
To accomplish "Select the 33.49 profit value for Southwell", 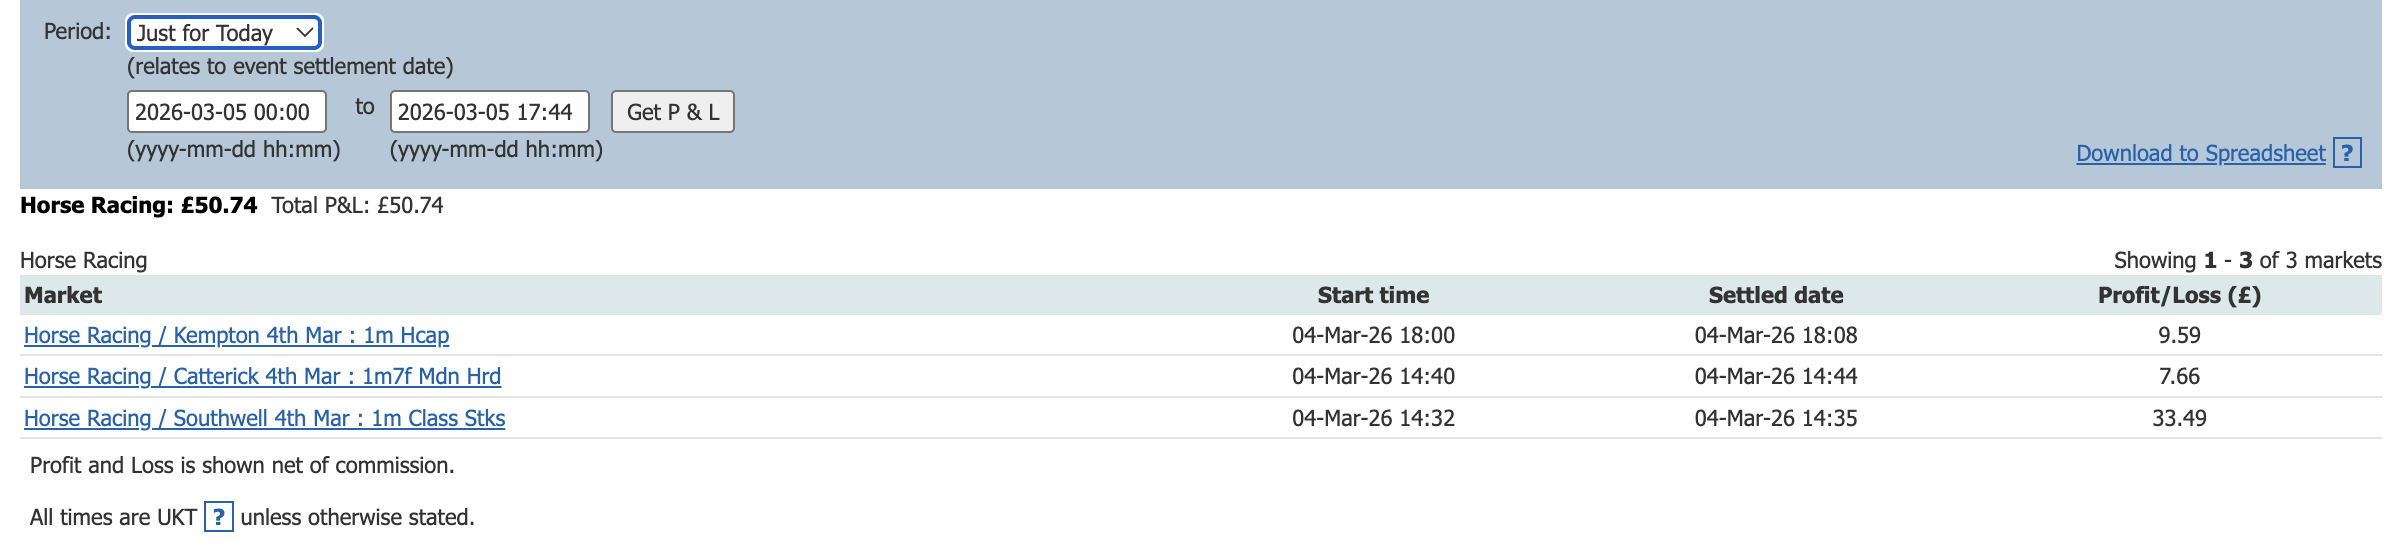I will [x=2179, y=418].
